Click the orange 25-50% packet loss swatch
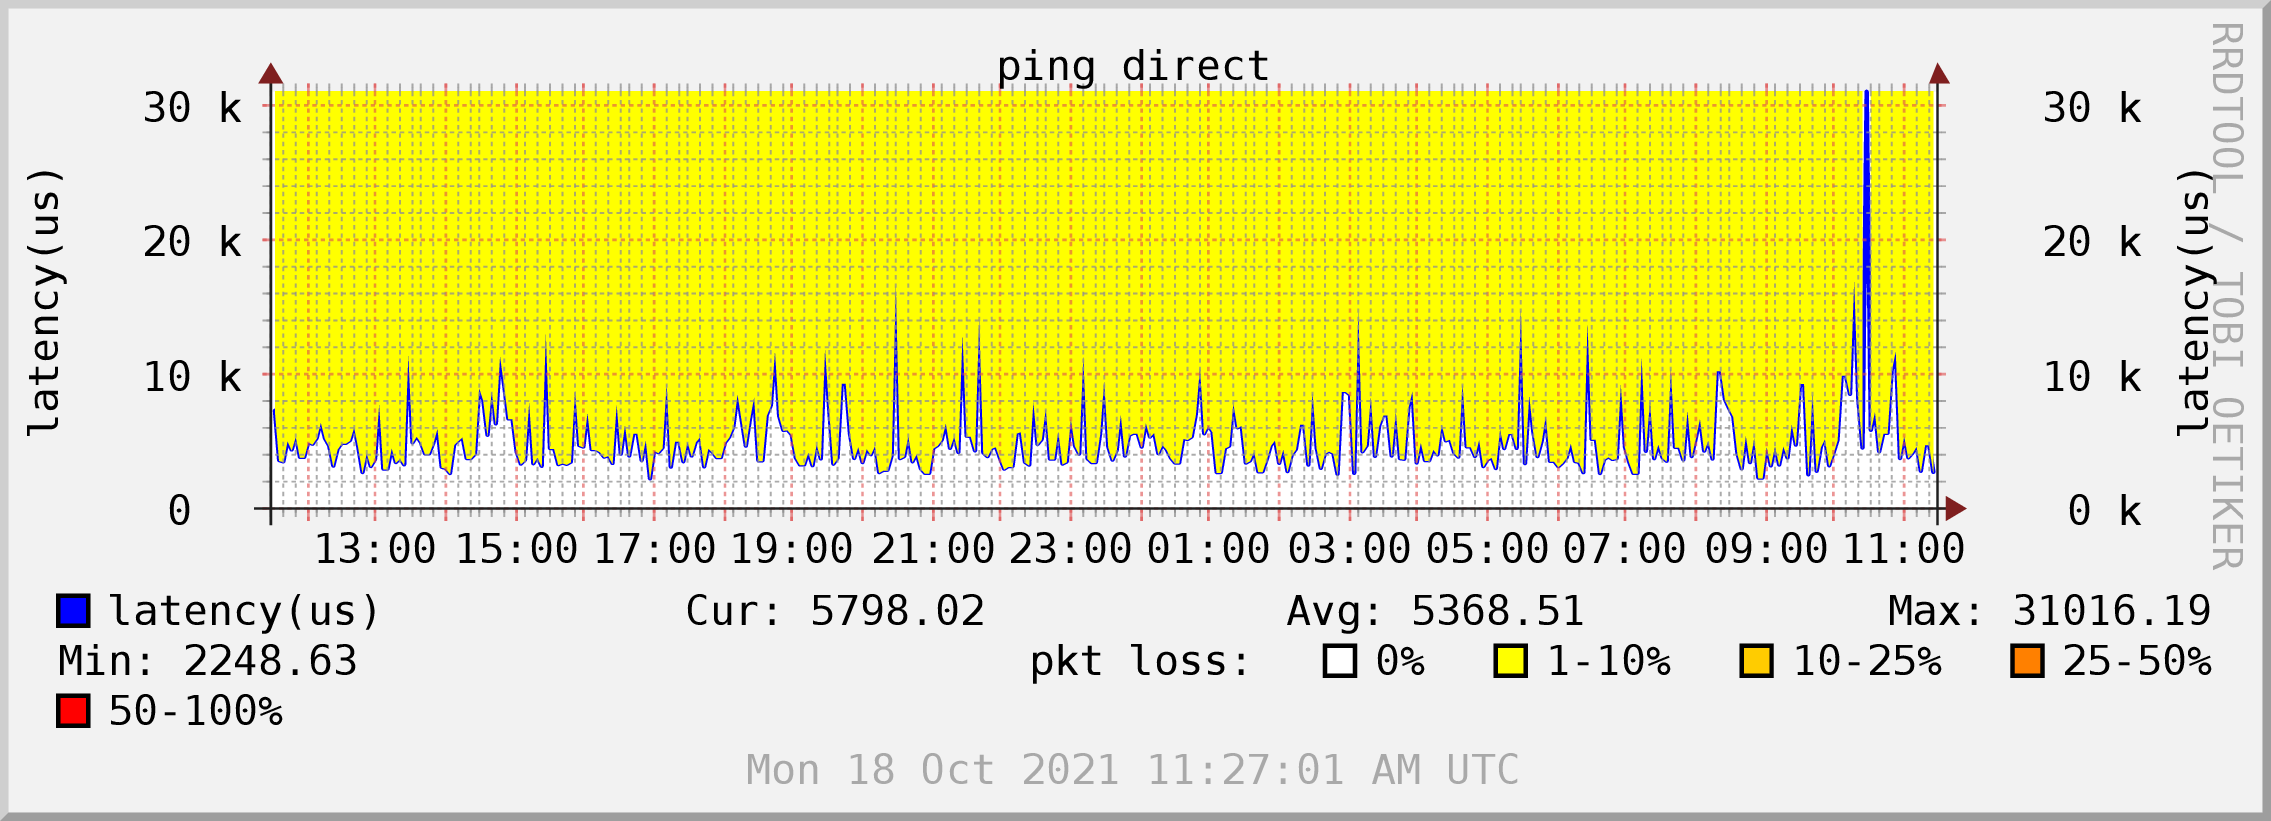The width and height of the screenshot is (2271, 821). (2028, 661)
